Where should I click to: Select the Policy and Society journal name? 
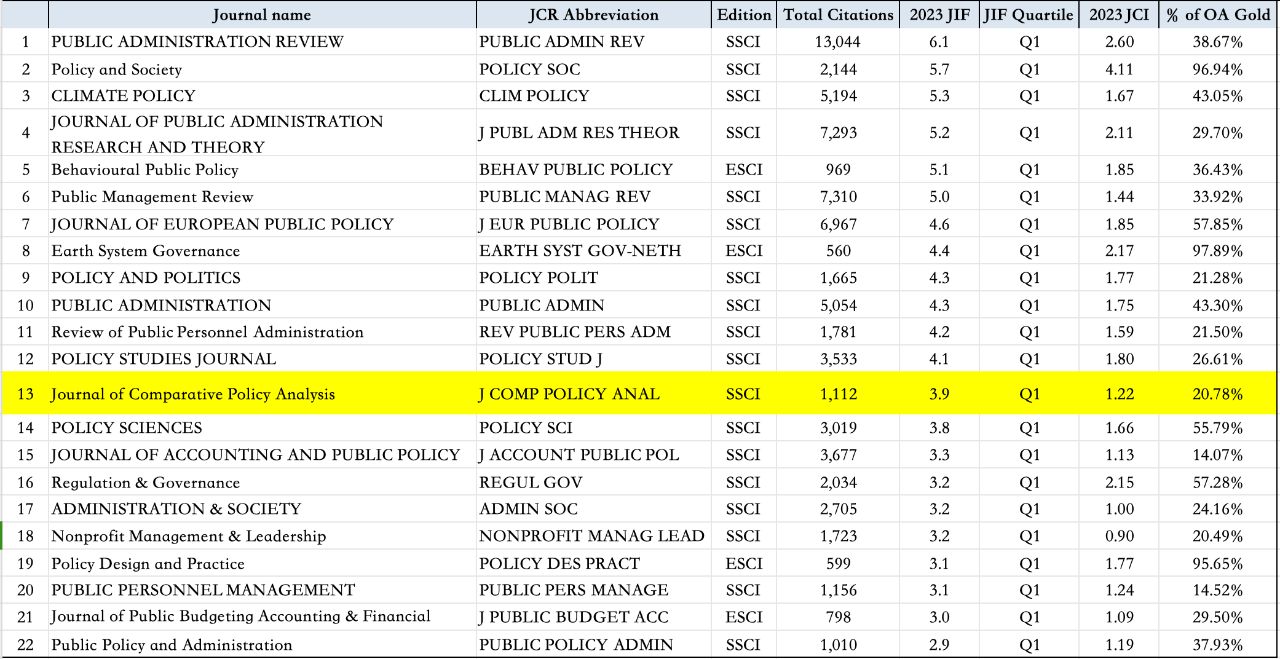(x=117, y=70)
